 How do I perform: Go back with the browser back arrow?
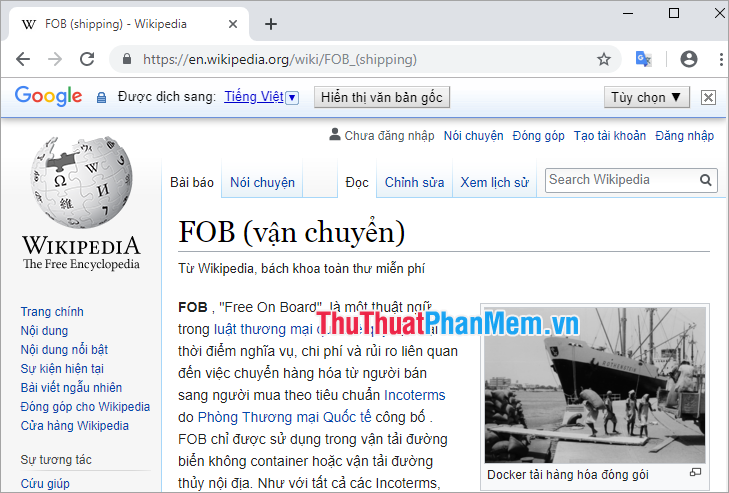[23, 59]
